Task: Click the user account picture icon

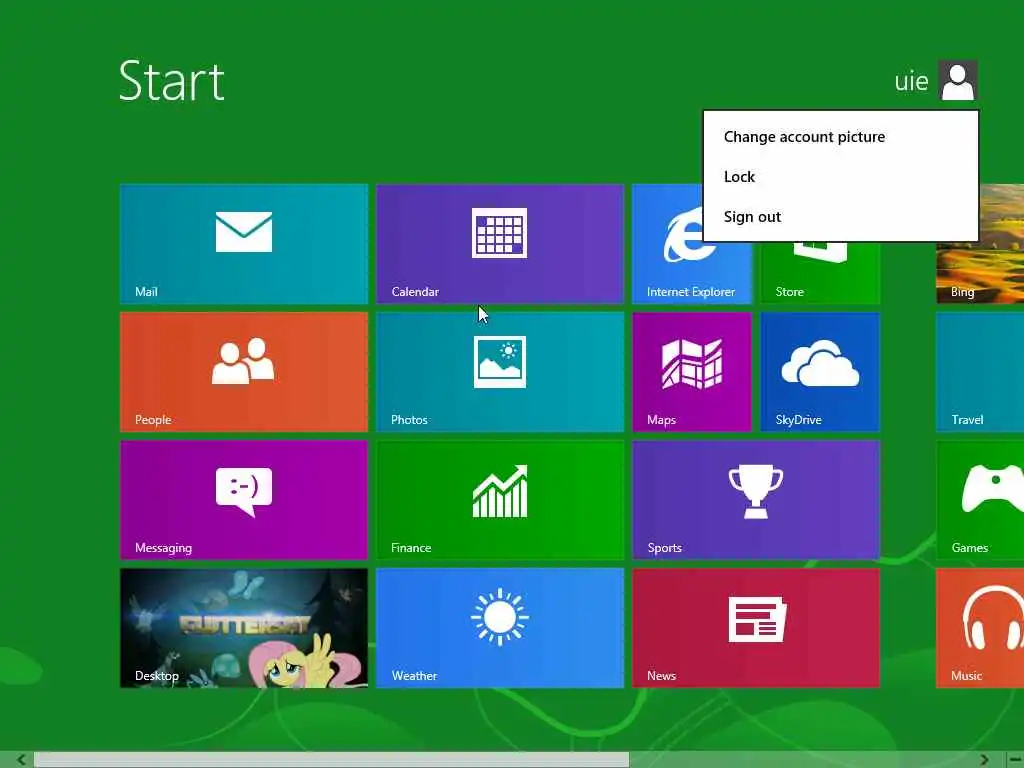Action: 957,80
